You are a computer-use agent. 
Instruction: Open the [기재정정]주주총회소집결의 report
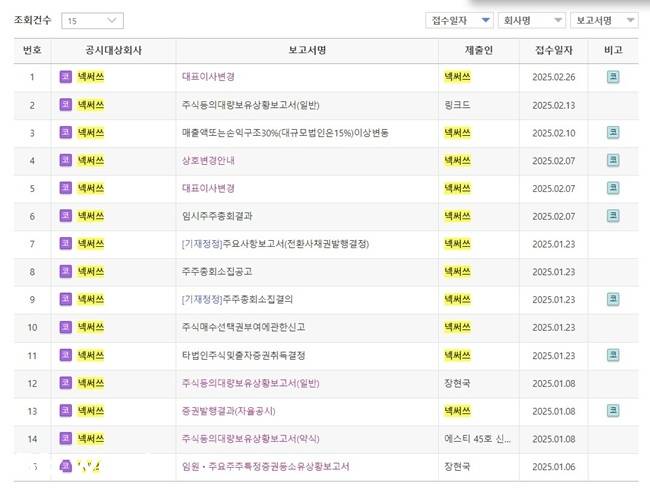(237, 299)
